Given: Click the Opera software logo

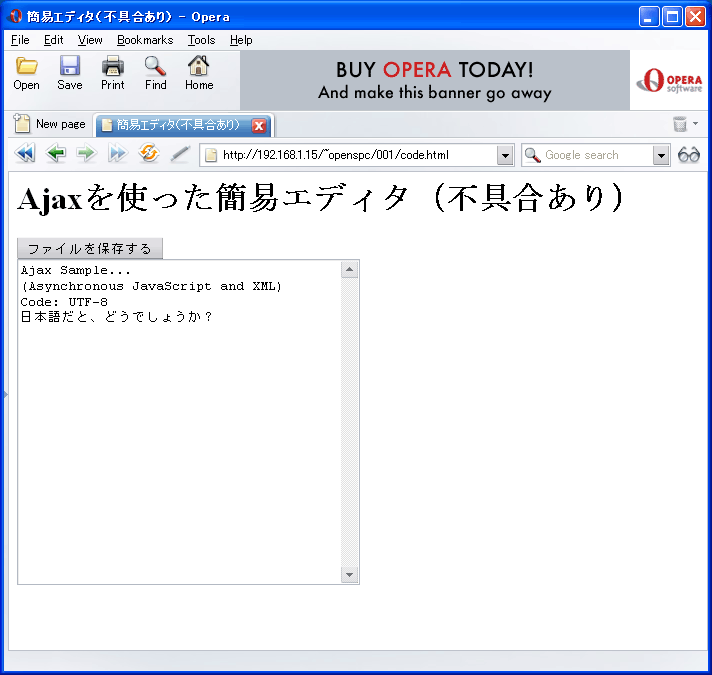Looking at the screenshot, I should [x=669, y=80].
